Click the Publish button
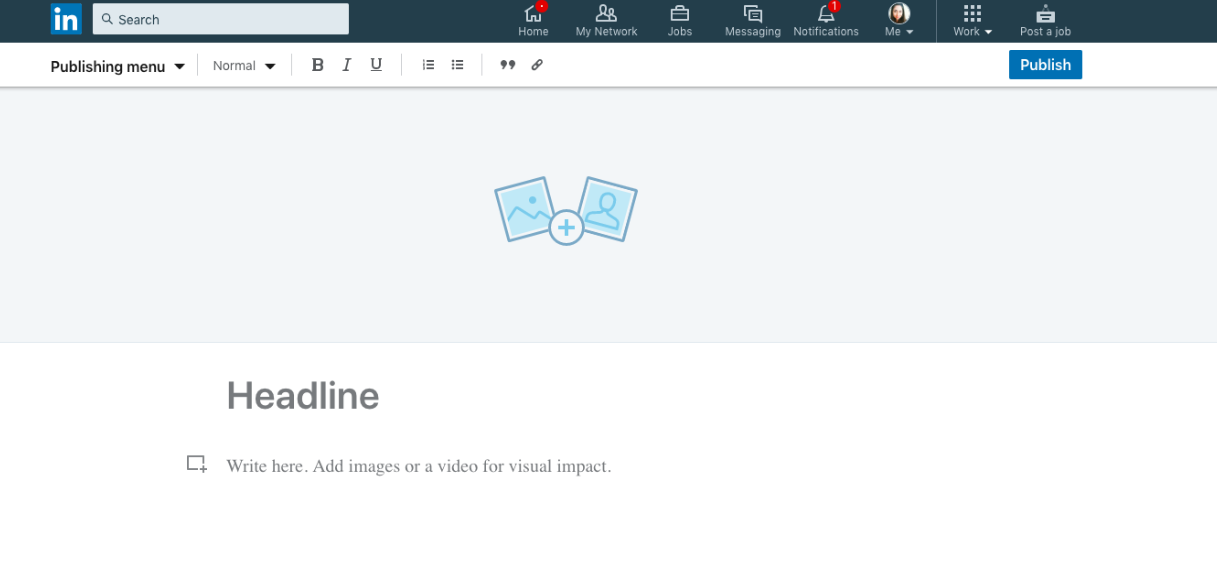1217x583 pixels. tap(1045, 65)
